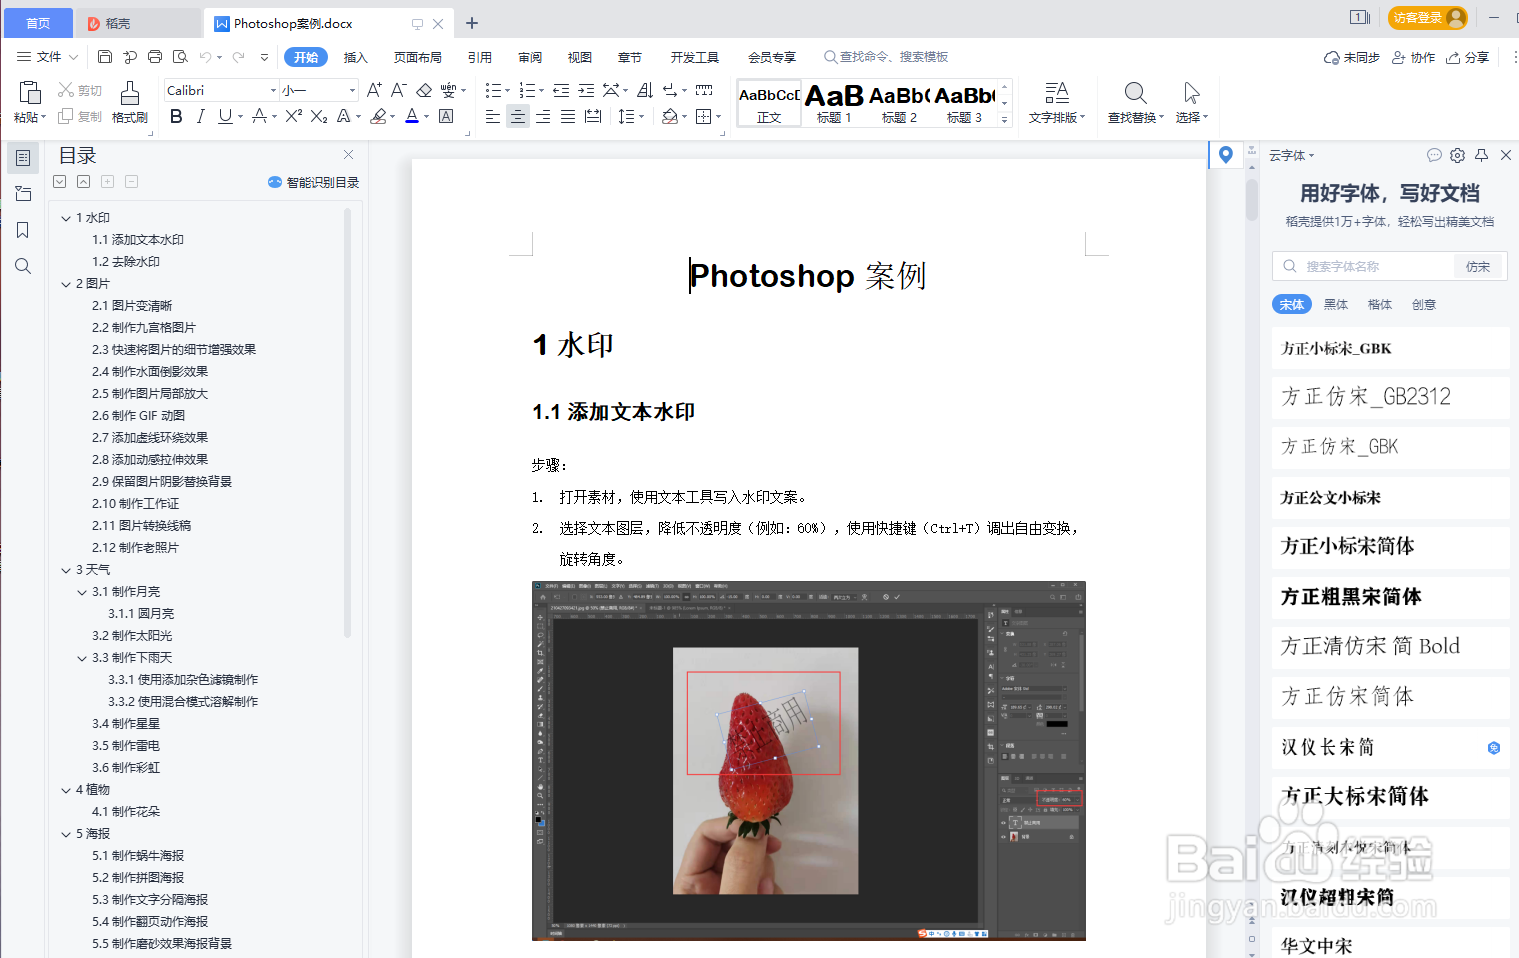Click the paragraph shading fill swatch

coord(670,116)
